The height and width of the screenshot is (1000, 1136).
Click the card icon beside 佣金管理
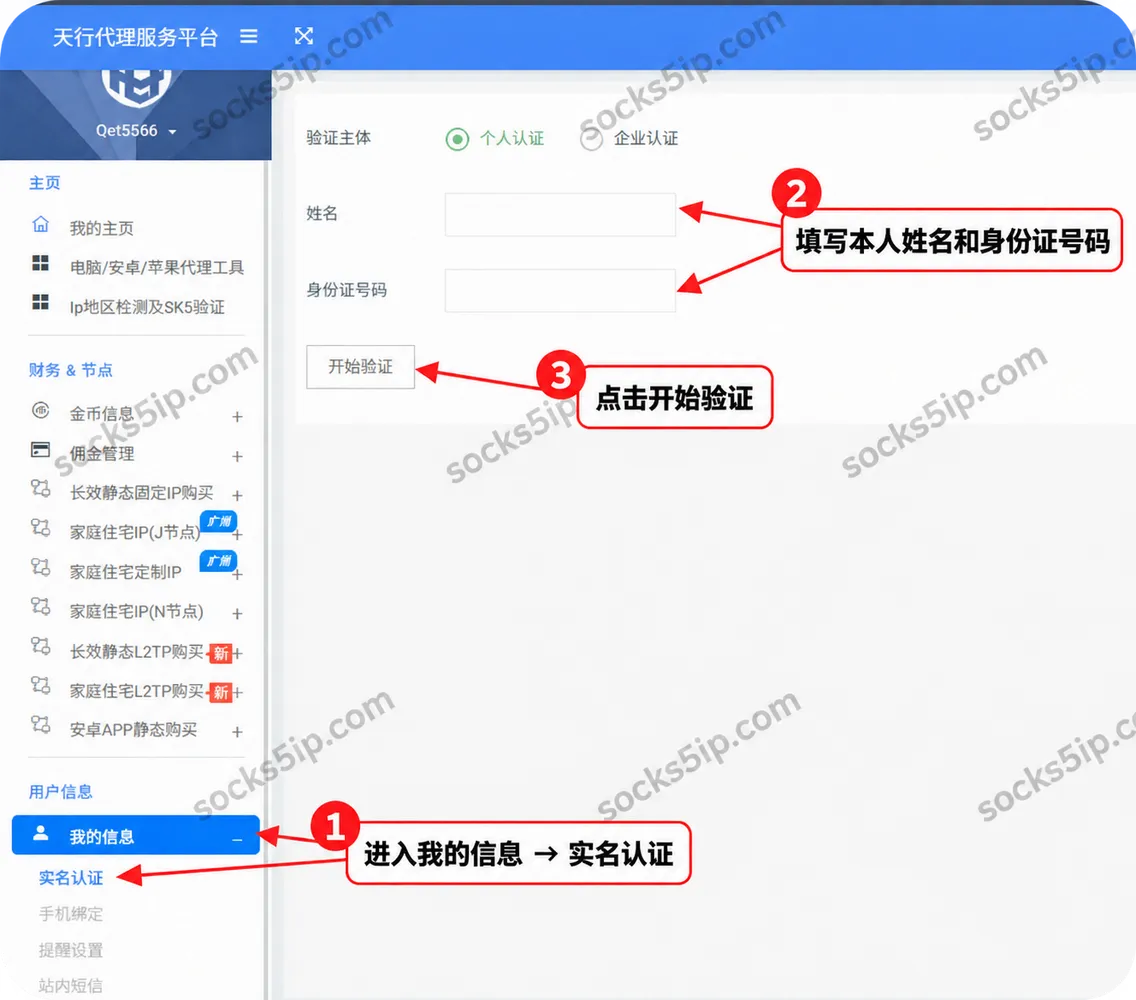(x=41, y=450)
